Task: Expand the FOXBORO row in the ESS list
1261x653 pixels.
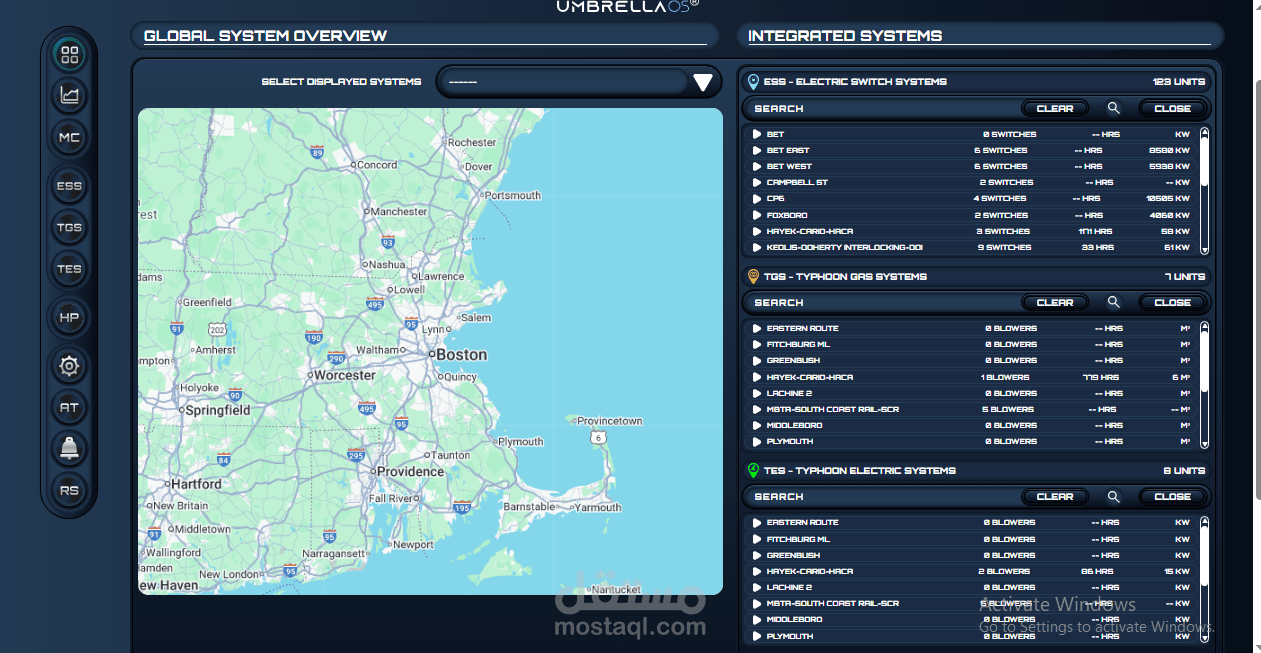Action: [758, 215]
